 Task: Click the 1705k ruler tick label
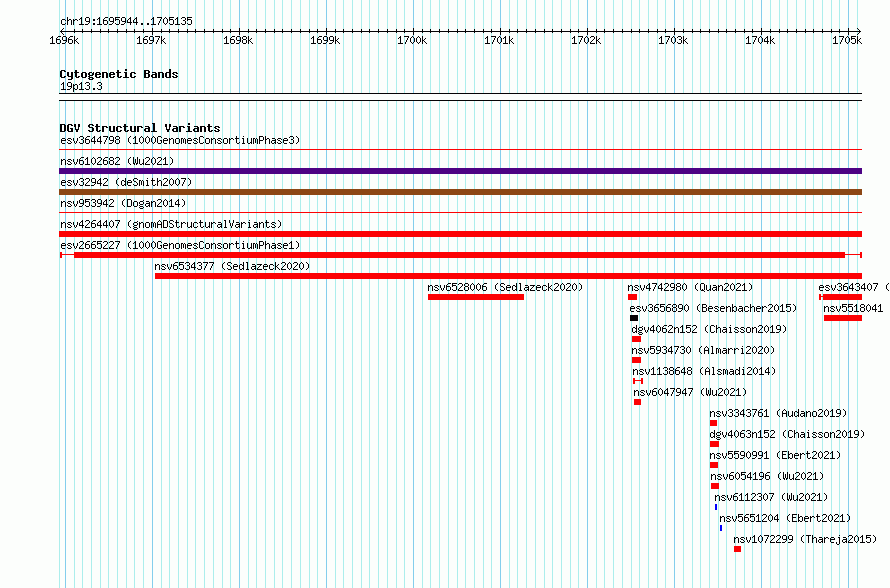(x=847, y=40)
